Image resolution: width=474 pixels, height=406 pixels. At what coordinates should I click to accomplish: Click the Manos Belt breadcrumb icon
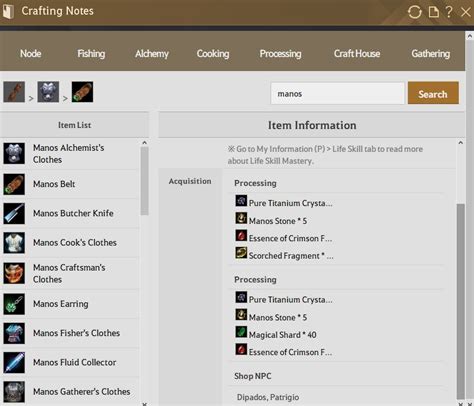[82, 92]
